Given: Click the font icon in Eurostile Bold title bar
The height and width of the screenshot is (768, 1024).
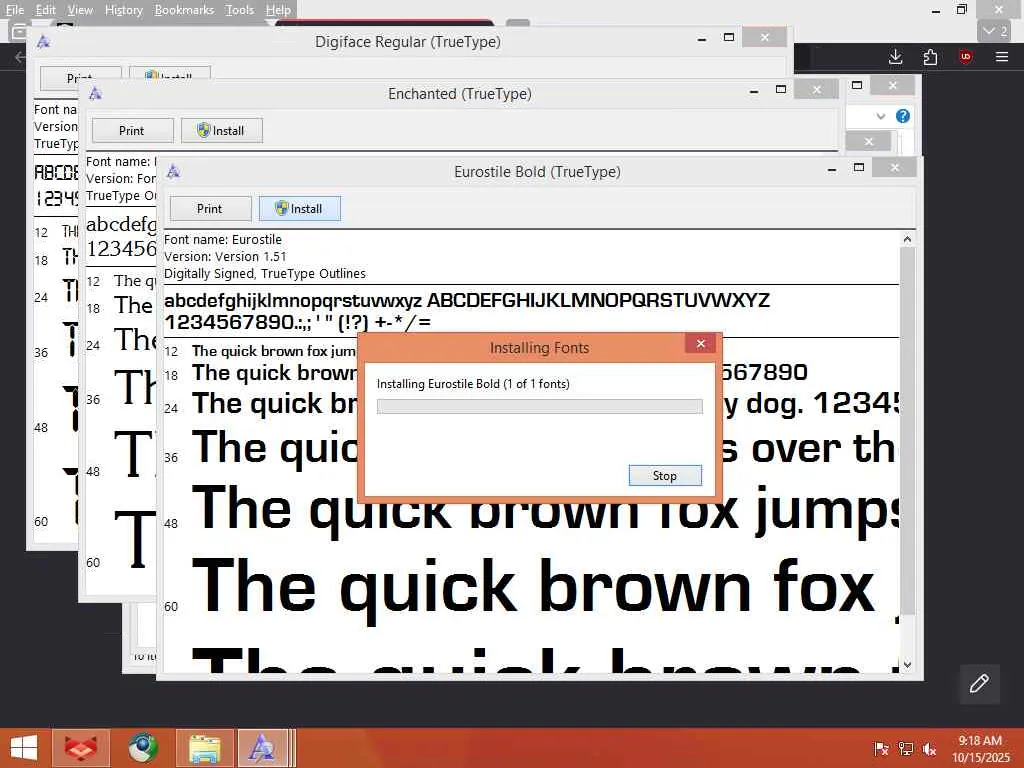Looking at the screenshot, I should click(x=173, y=171).
